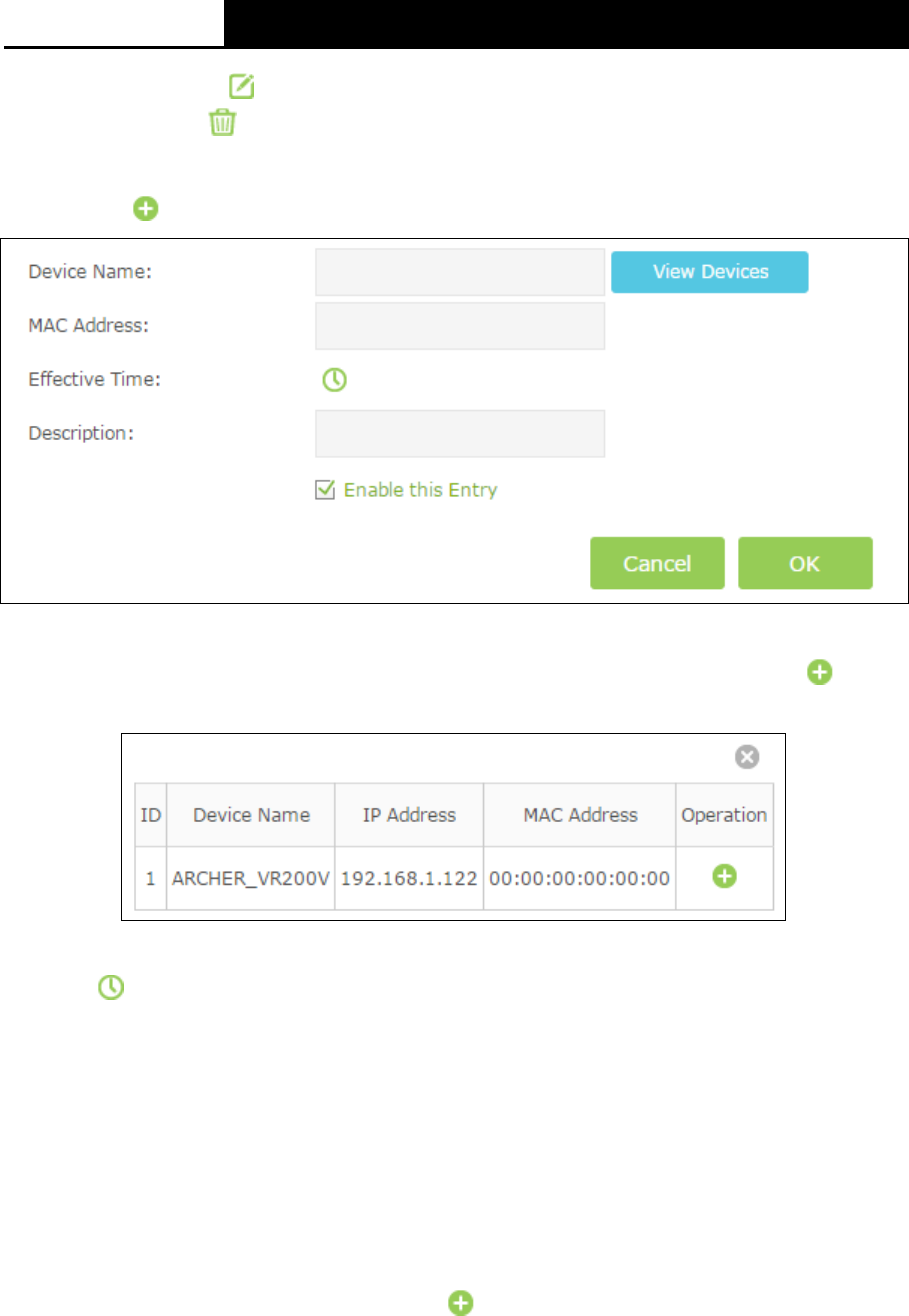Toggle the Enable this Entry checkbox
The width and height of the screenshot is (909, 1316).
click(x=323, y=490)
